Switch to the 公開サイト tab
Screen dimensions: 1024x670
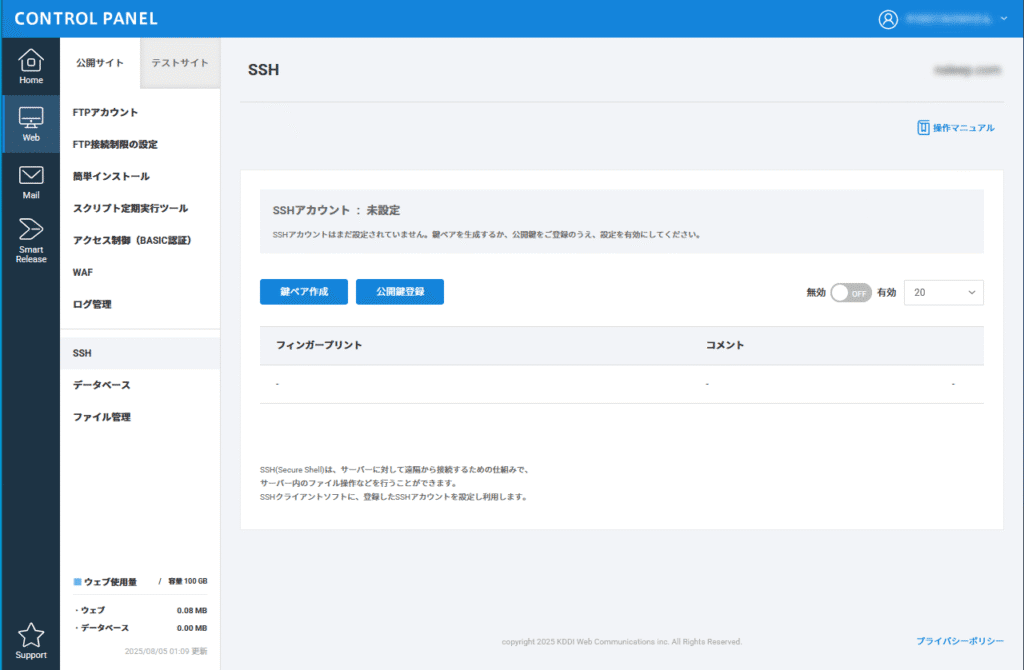tap(100, 63)
